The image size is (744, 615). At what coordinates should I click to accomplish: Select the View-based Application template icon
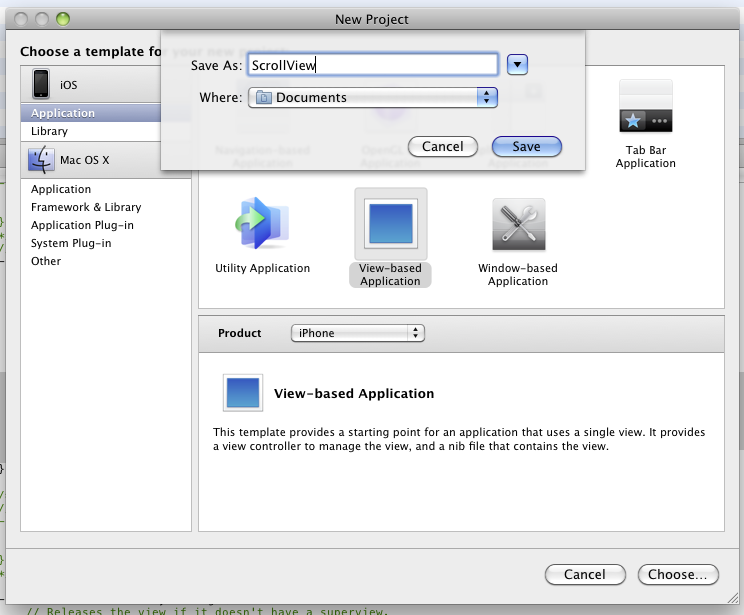coord(391,224)
